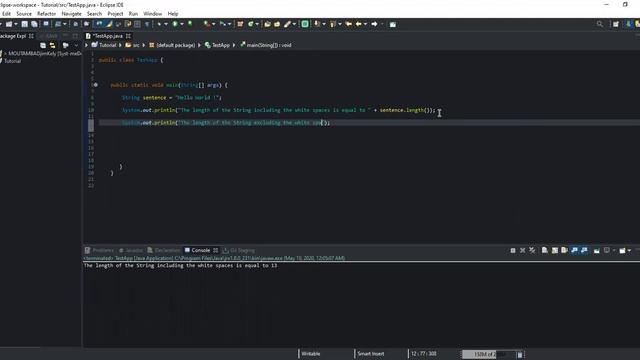Click Smart Insert in status bar
The height and width of the screenshot is (360, 640).
tap(371, 354)
